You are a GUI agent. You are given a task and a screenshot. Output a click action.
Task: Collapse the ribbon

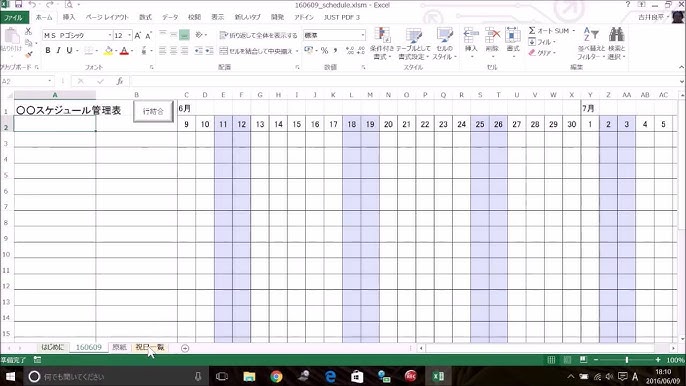tap(681, 67)
